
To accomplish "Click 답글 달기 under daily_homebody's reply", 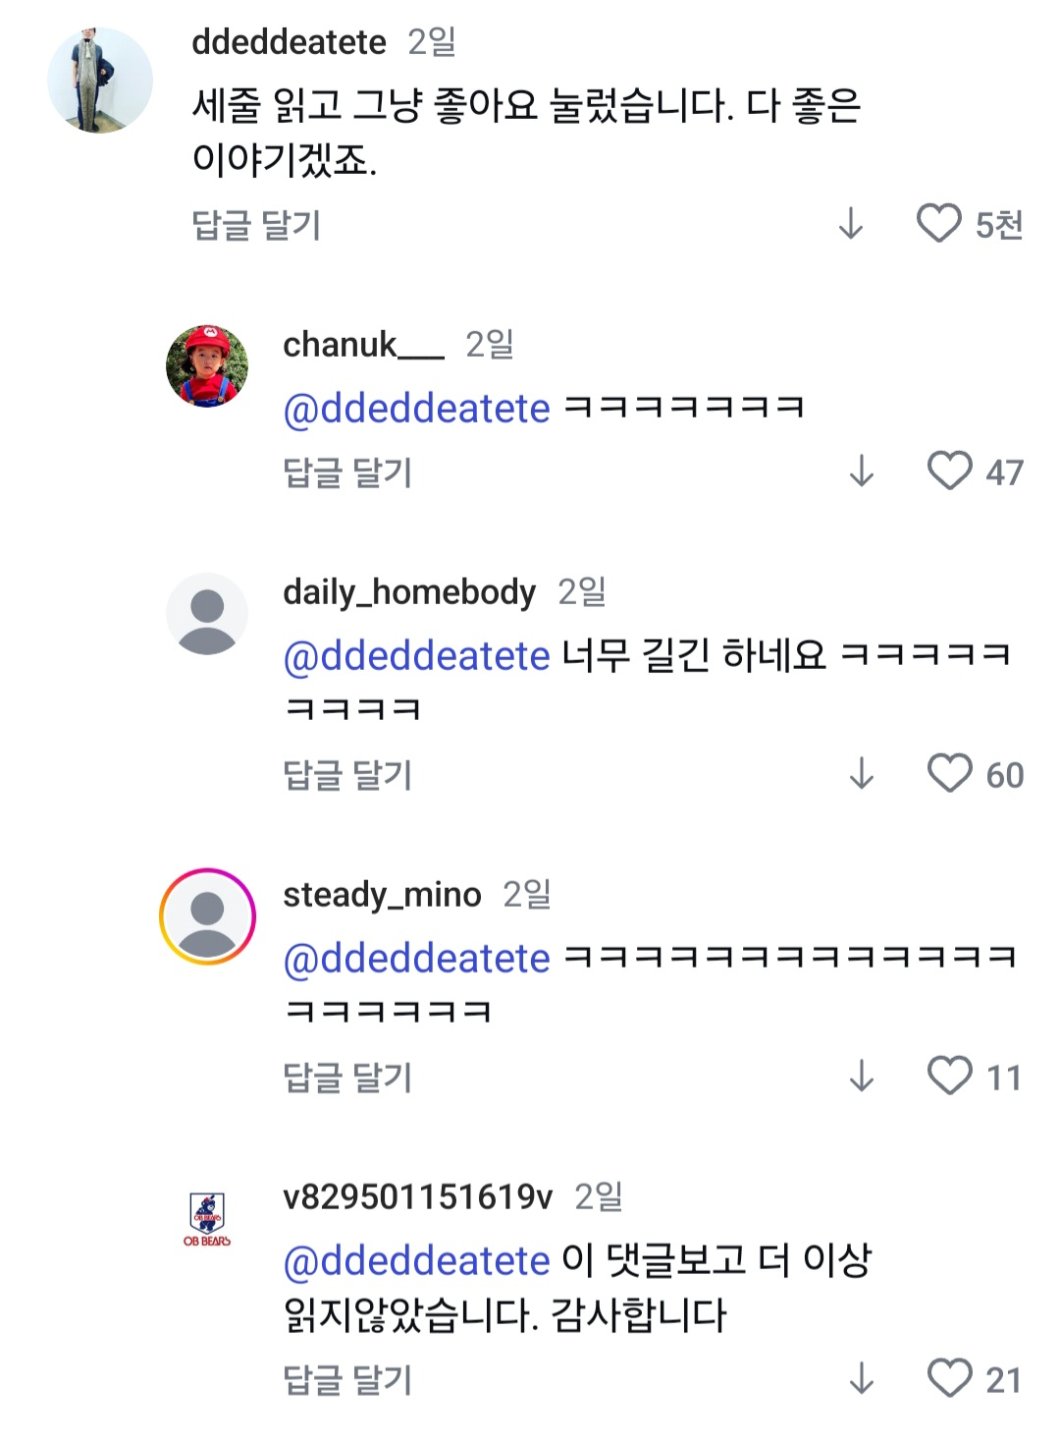I will [347, 775].
